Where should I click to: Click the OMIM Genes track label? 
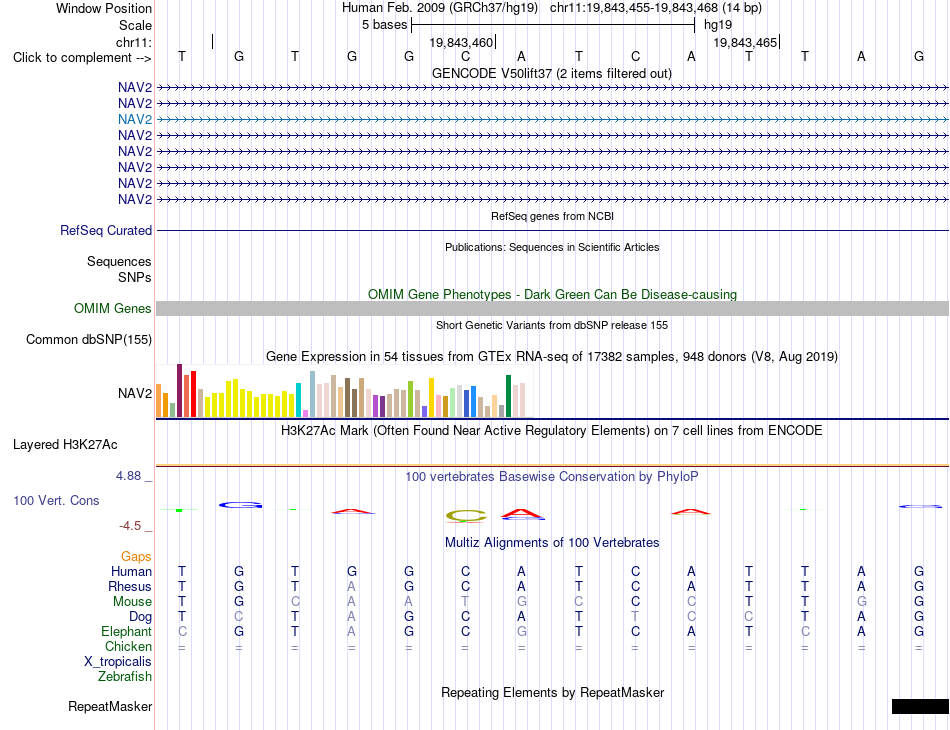click(112, 308)
